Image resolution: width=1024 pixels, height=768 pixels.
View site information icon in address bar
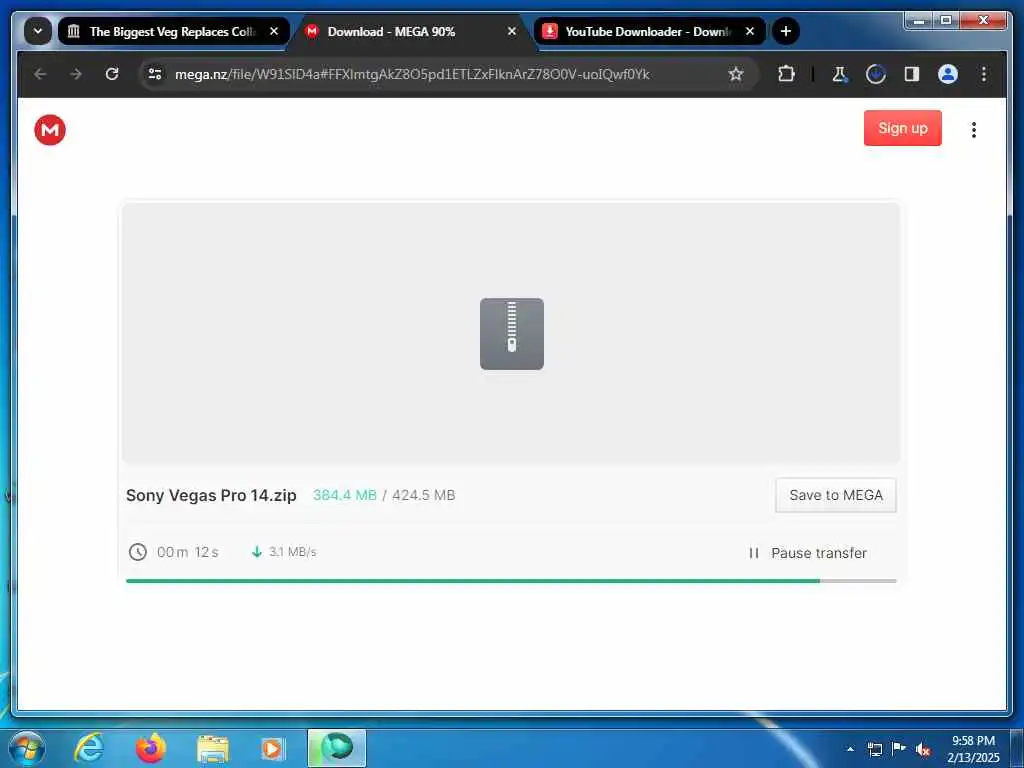click(155, 74)
